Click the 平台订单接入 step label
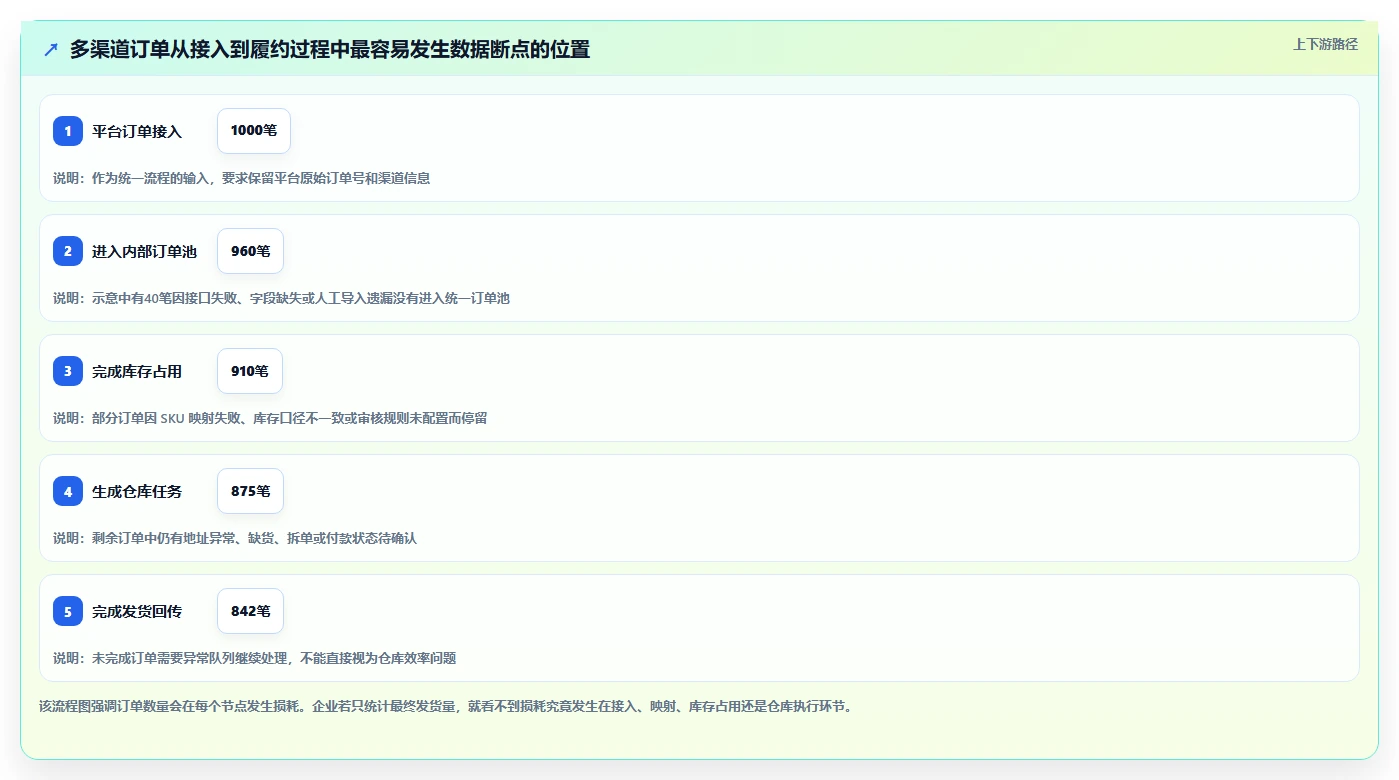 coord(137,131)
